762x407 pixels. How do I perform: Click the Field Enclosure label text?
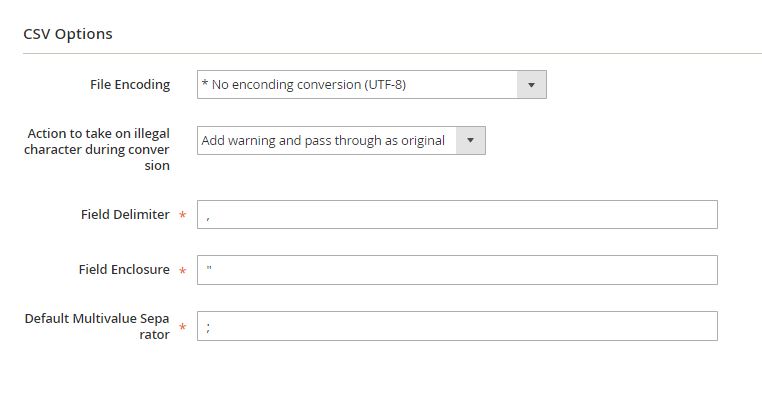click(124, 270)
